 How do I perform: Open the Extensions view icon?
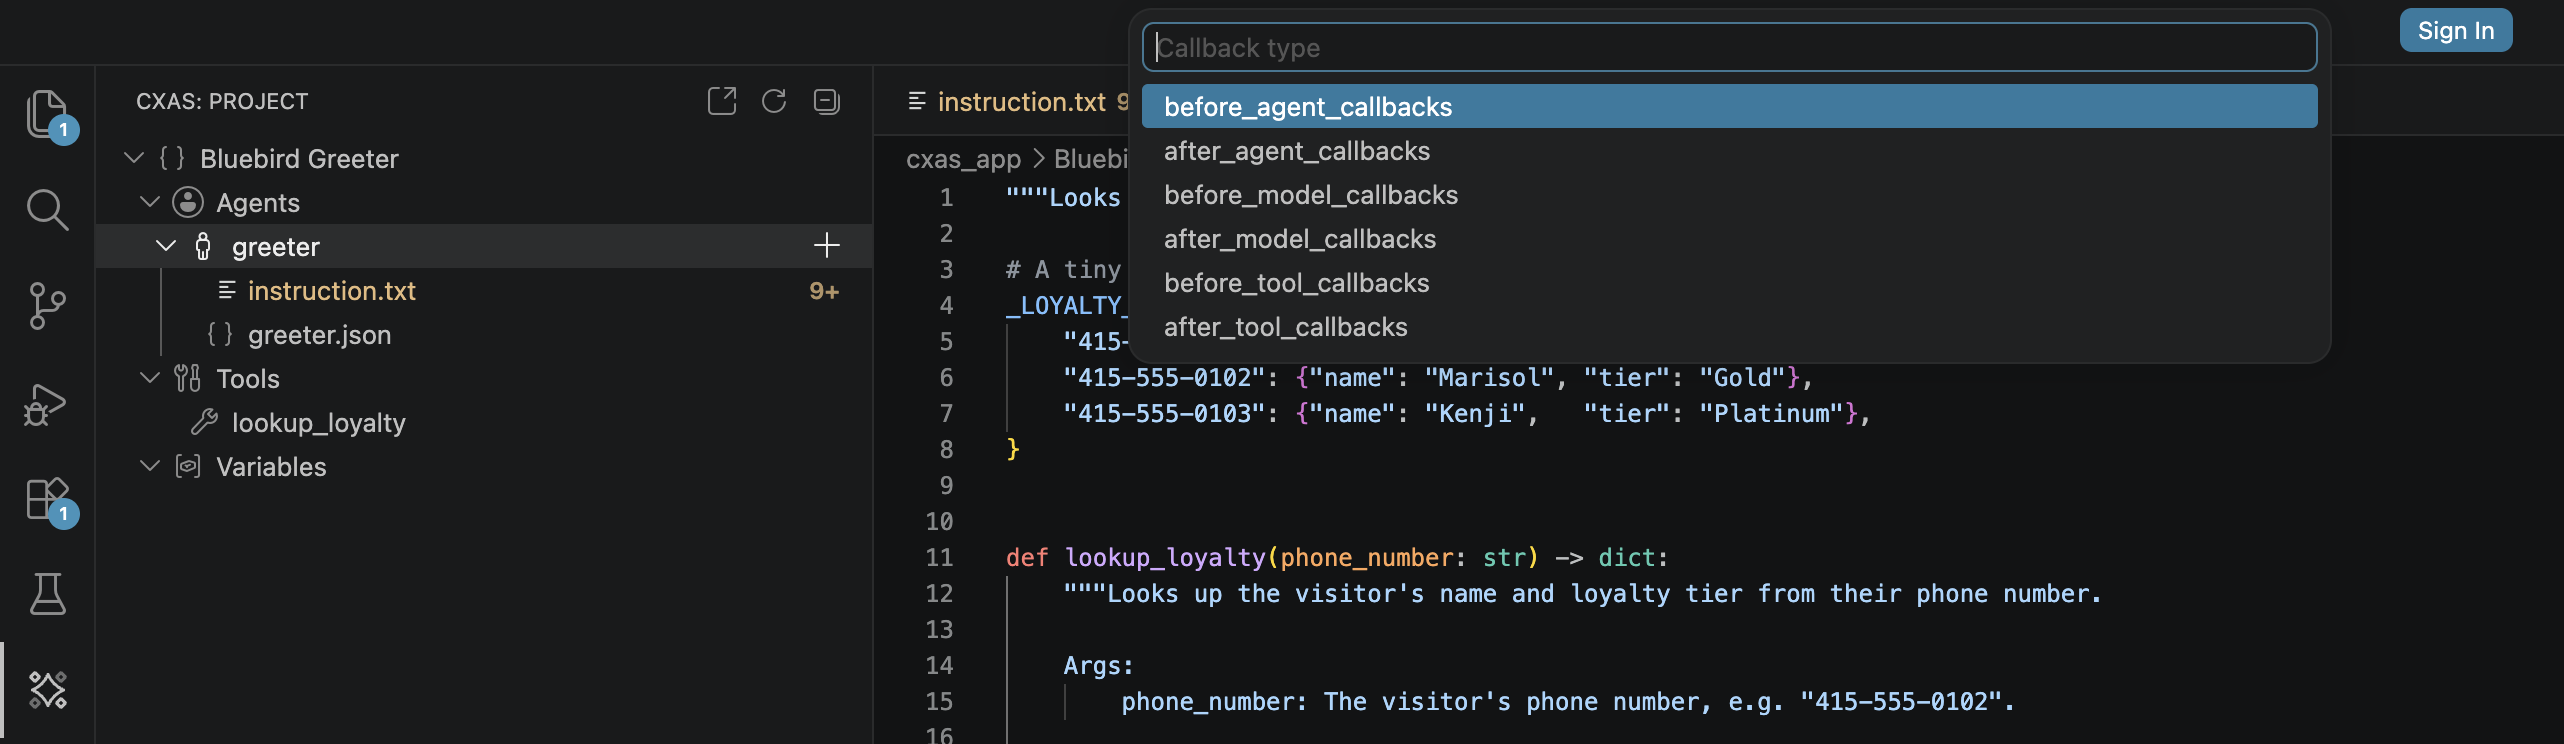tap(47, 498)
